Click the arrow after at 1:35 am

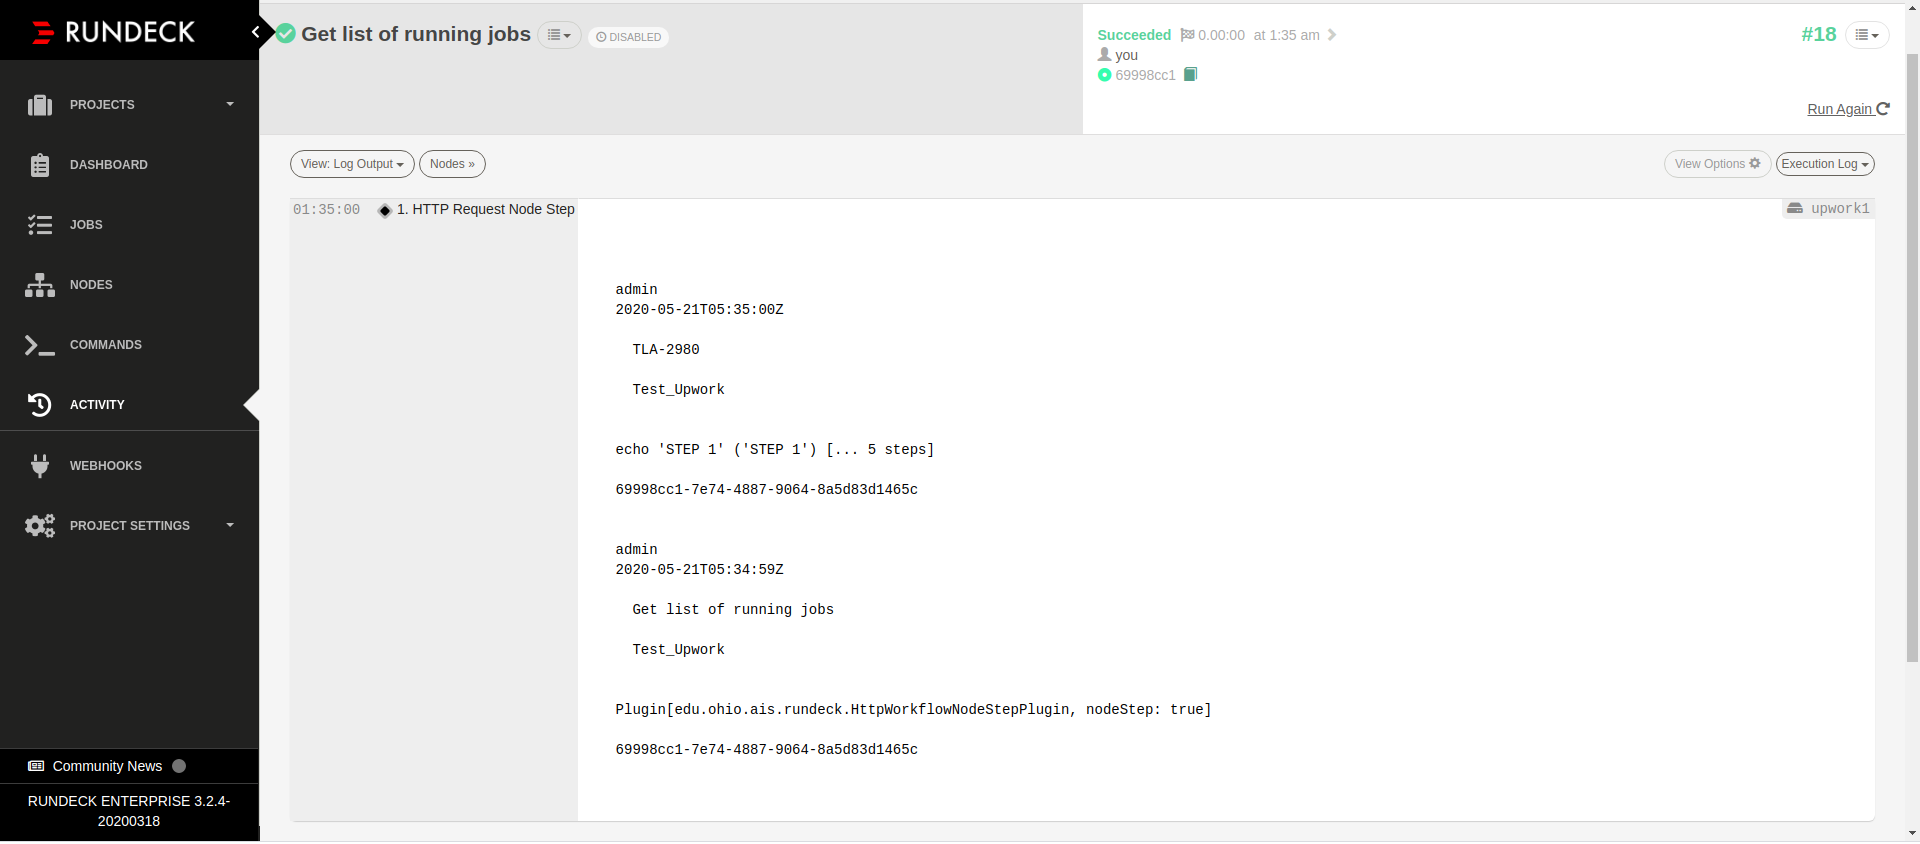(x=1332, y=35)
